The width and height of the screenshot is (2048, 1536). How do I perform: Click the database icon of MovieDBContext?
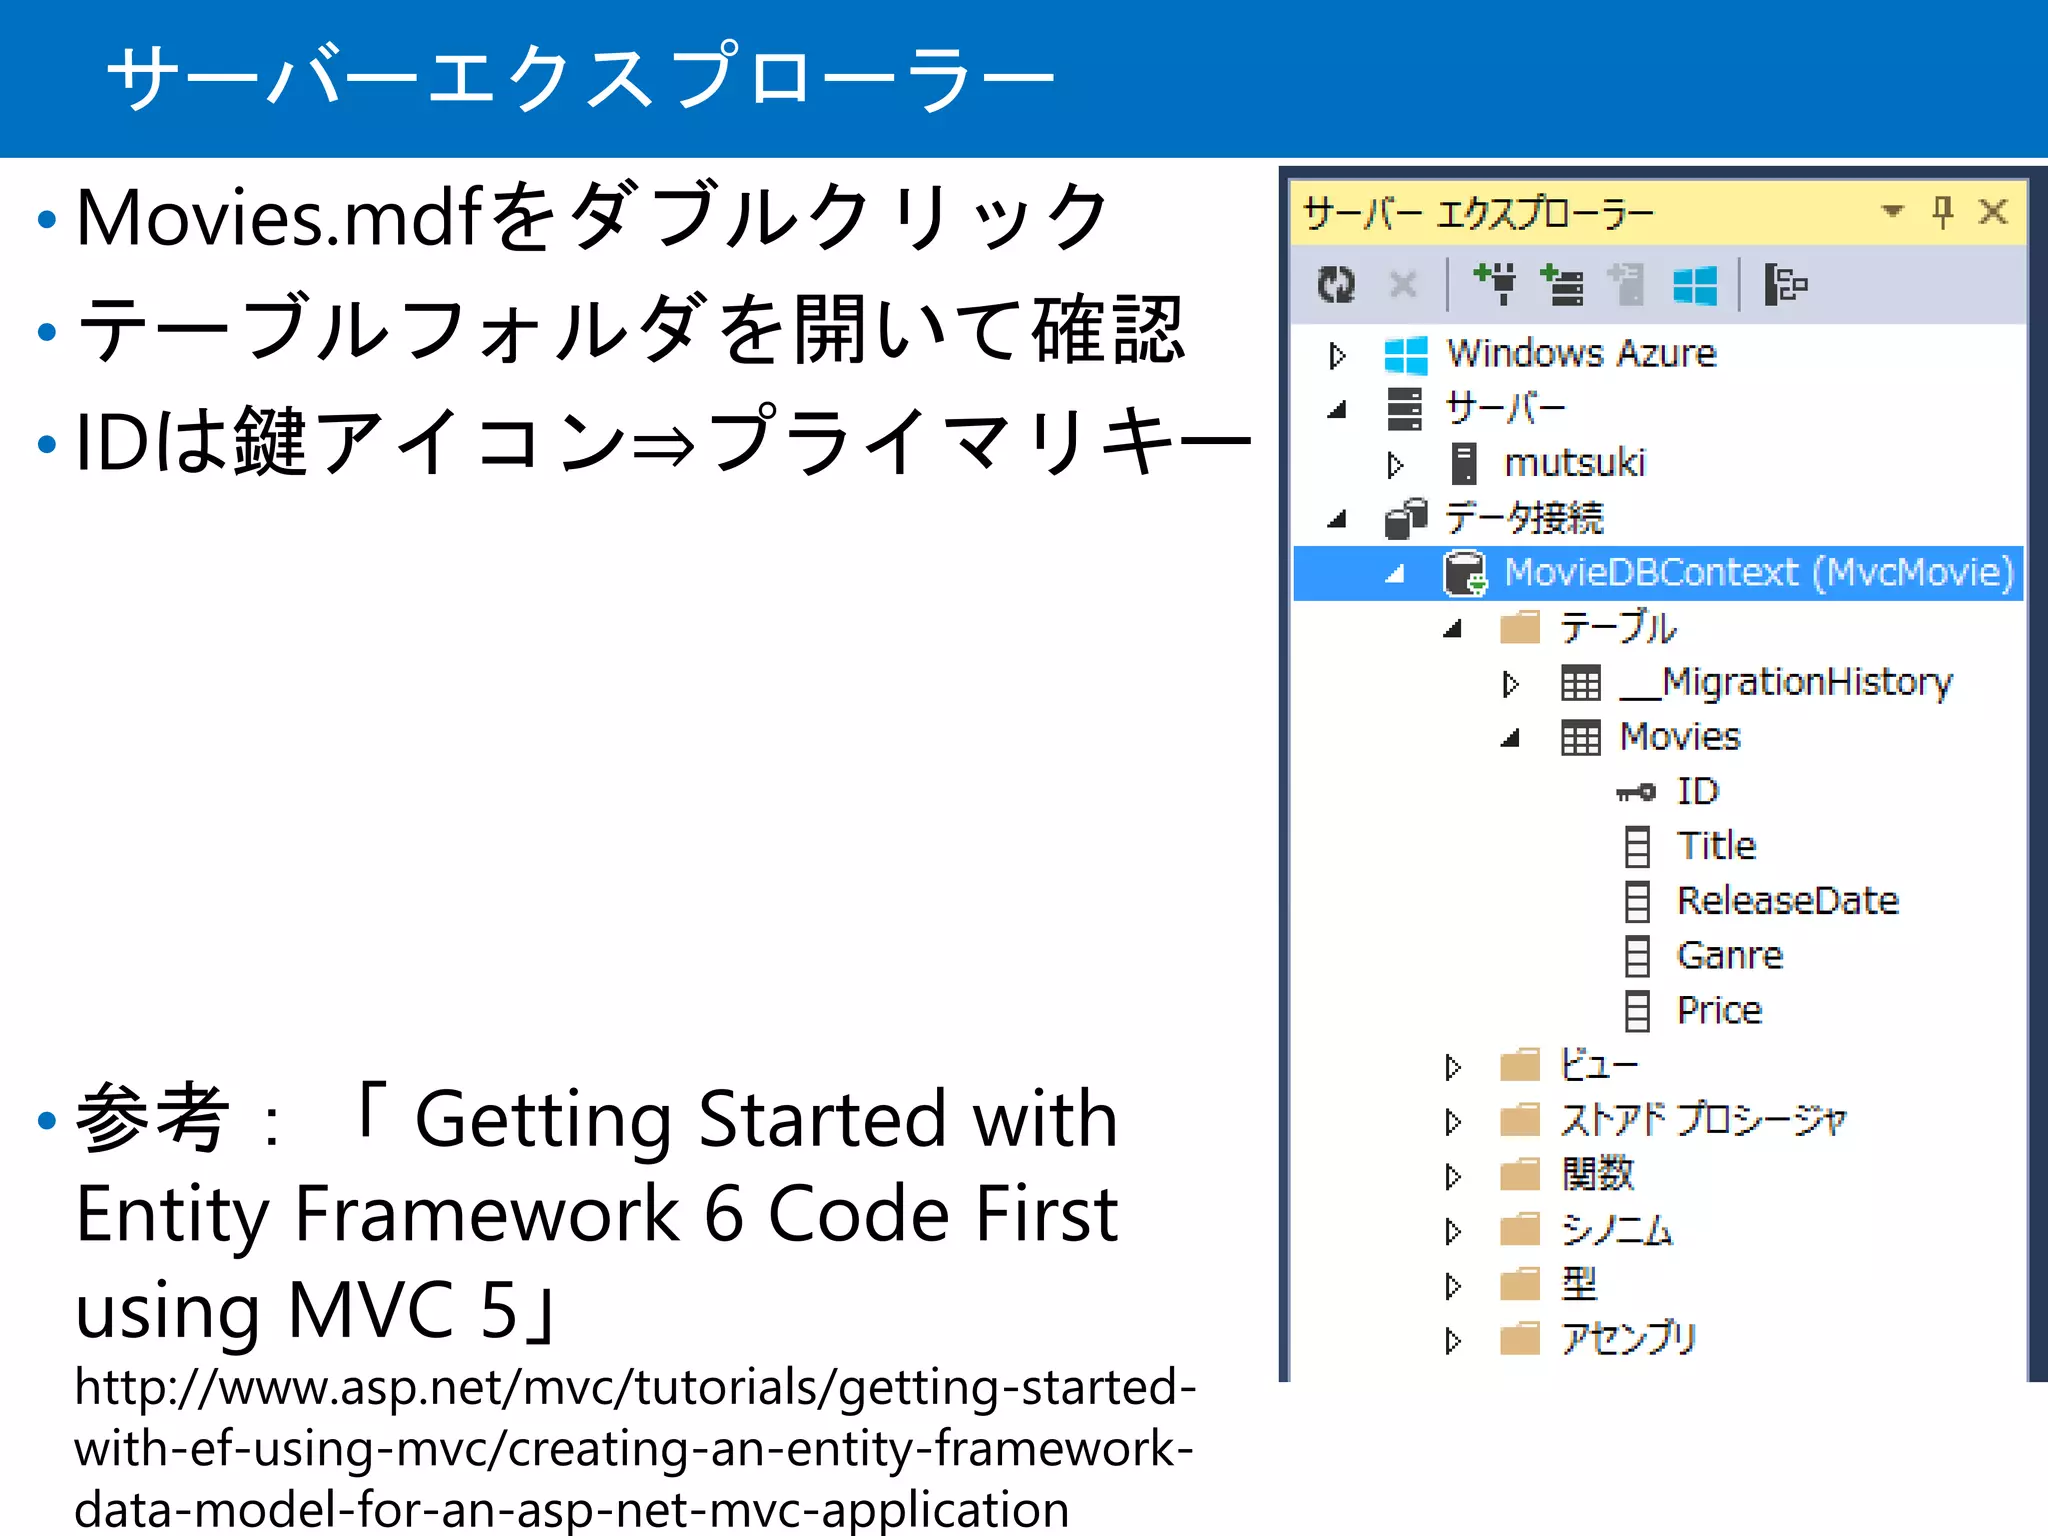1465,573
